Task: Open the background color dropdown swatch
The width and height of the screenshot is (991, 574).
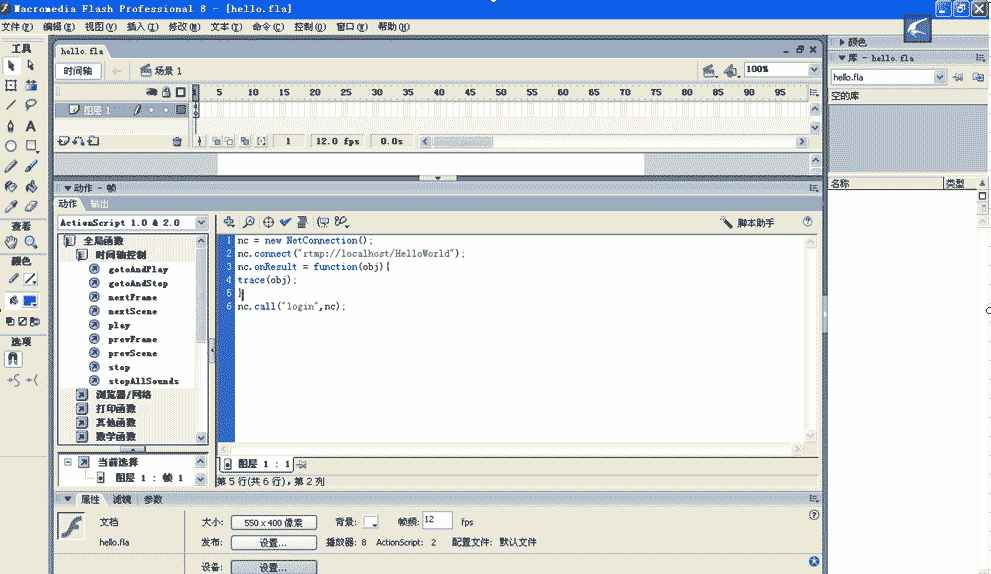Action: pyautogui.click(x=371, y=522)
